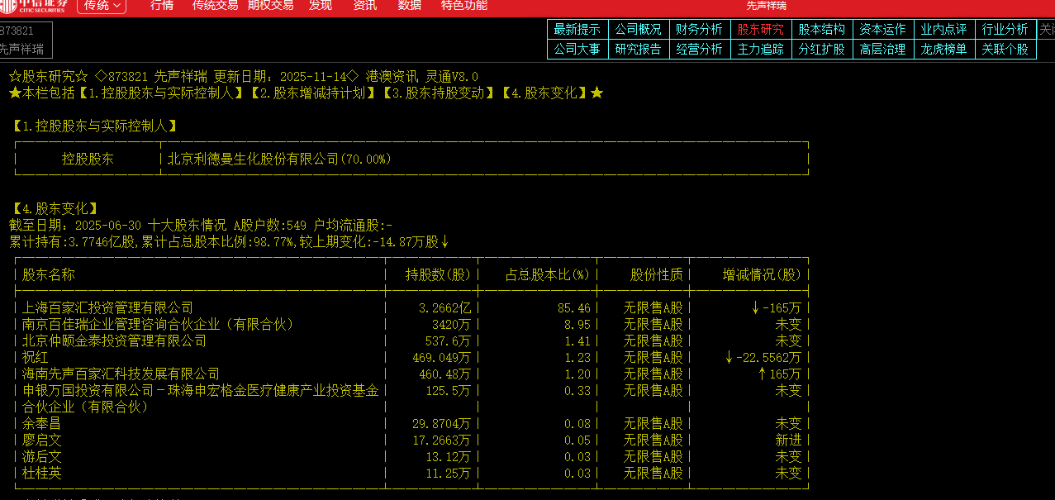
Task: Click the 持股数(股) column header
Action: point(437,275)
